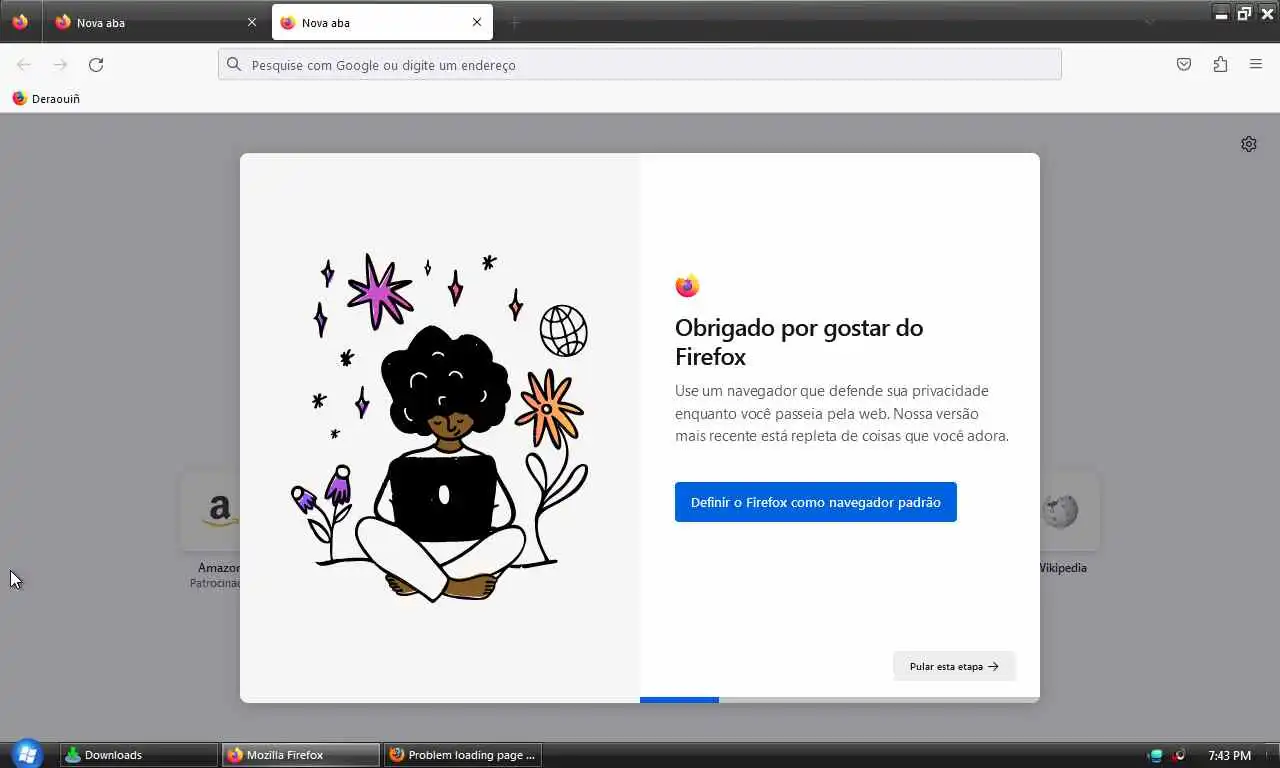1280x768 pixels.
Task: Click the Firefox View icon in tab strip
Action: [x=20, y=22]
